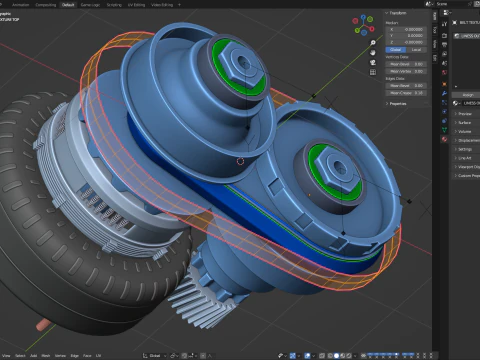Open the Physics properties tab icon

point(445,112)
